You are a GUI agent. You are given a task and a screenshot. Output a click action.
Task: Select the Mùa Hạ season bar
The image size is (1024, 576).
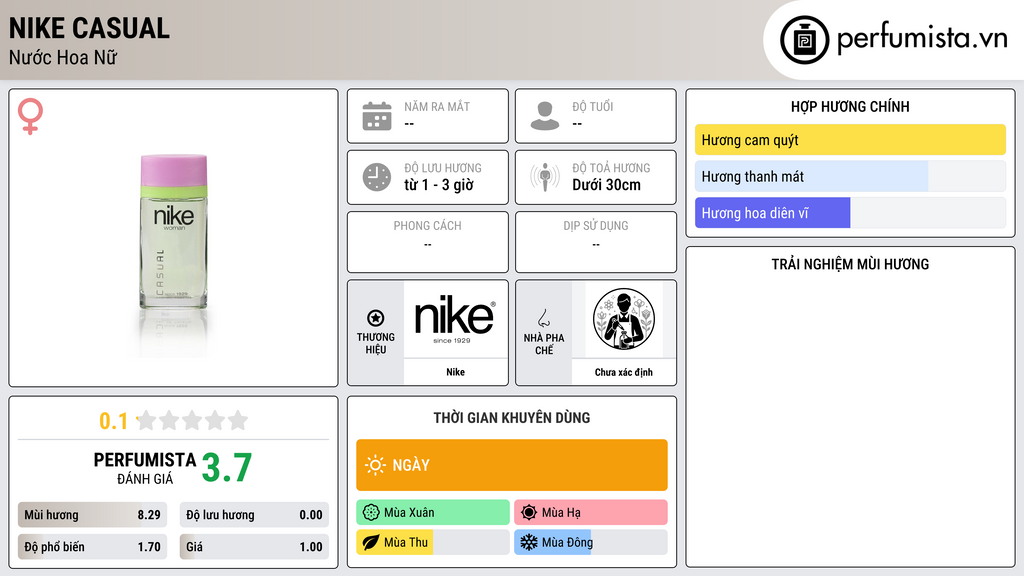click(590, 513)
